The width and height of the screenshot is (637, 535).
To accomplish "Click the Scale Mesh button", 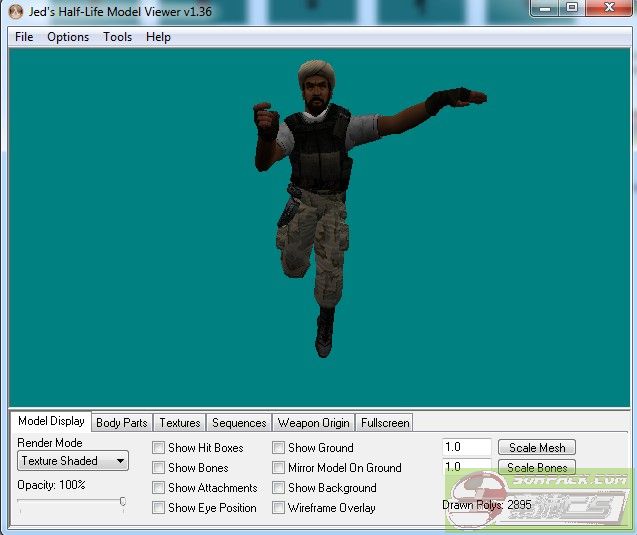I will coord(537,448).
